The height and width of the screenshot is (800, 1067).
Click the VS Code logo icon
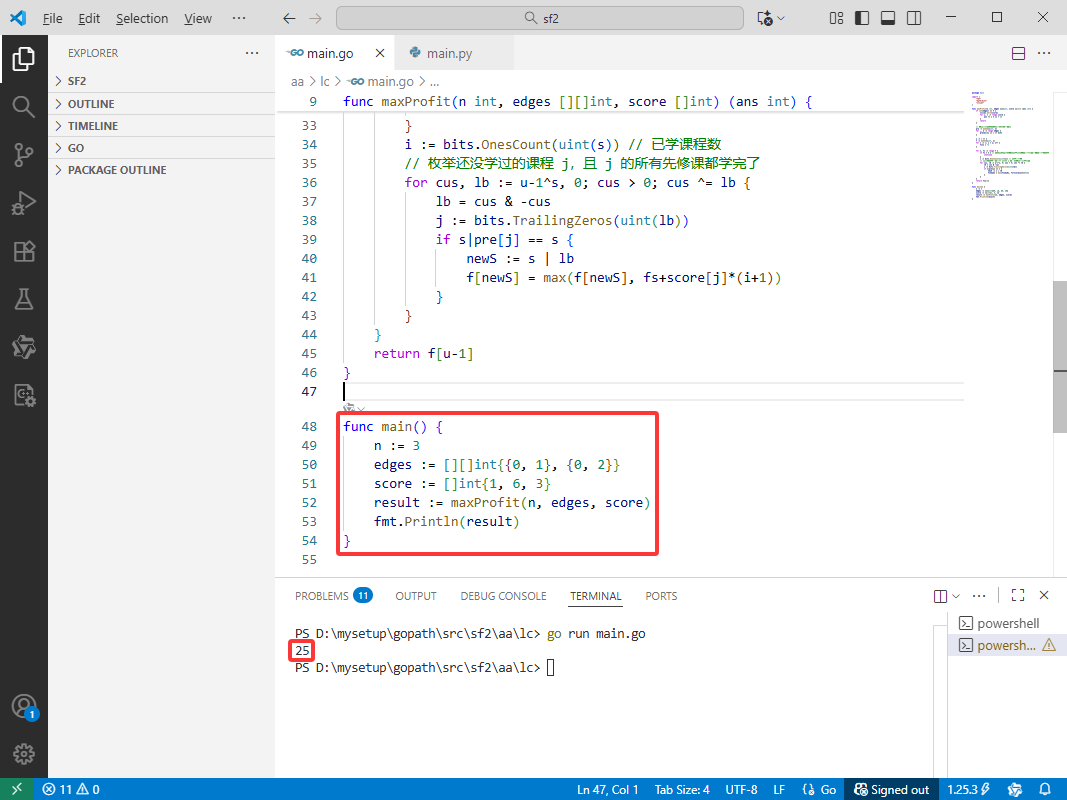pos(18,18)
